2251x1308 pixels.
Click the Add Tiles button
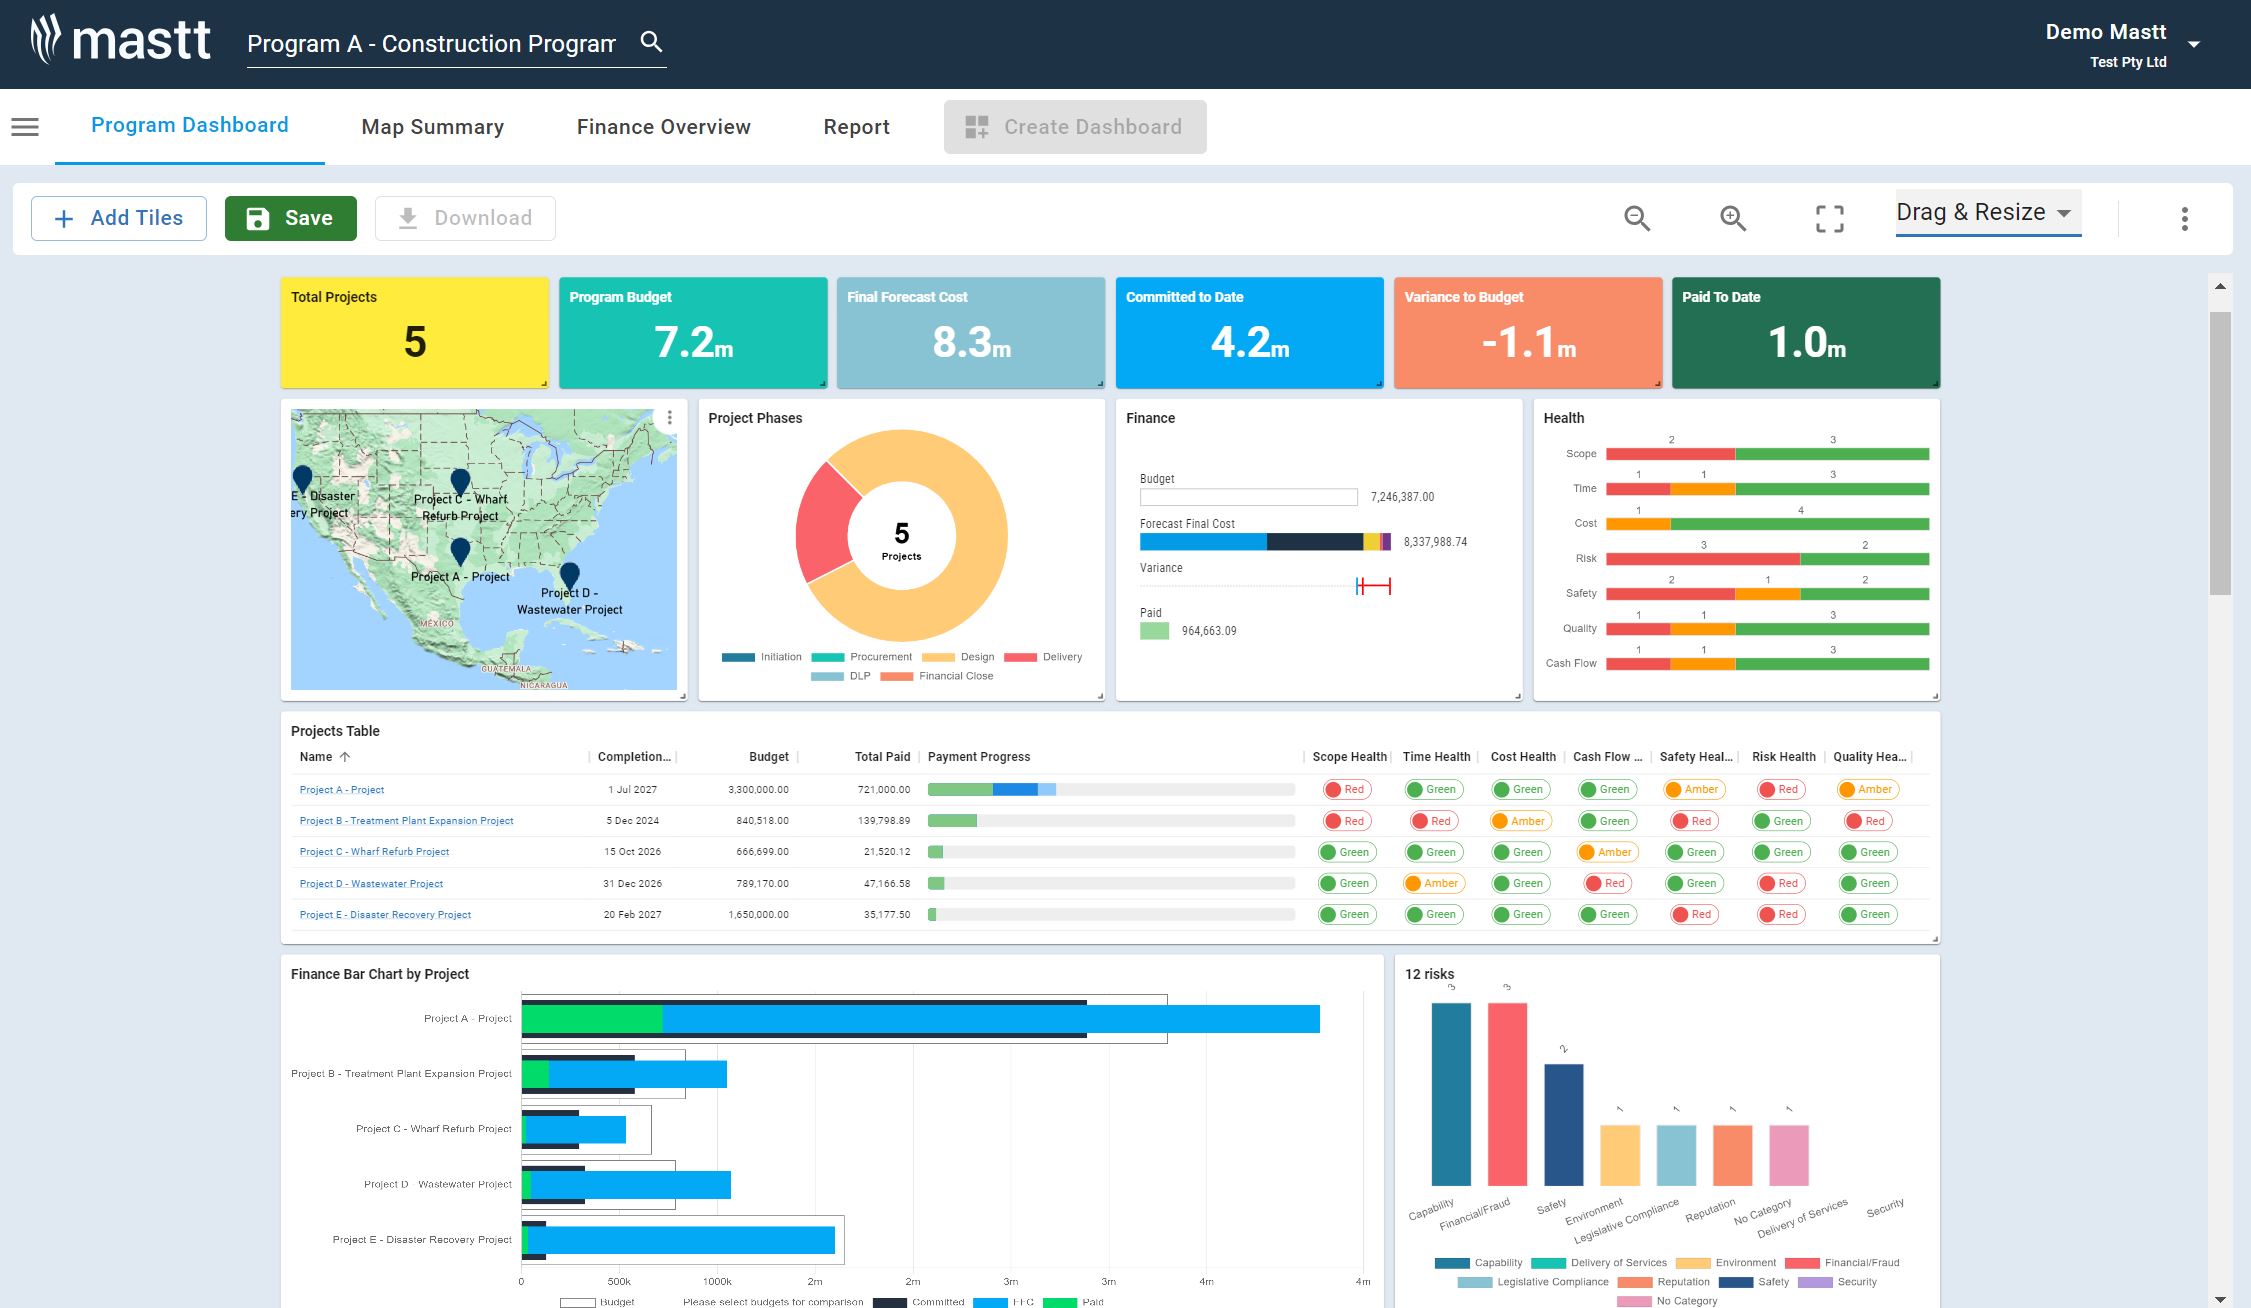[119, 218]
